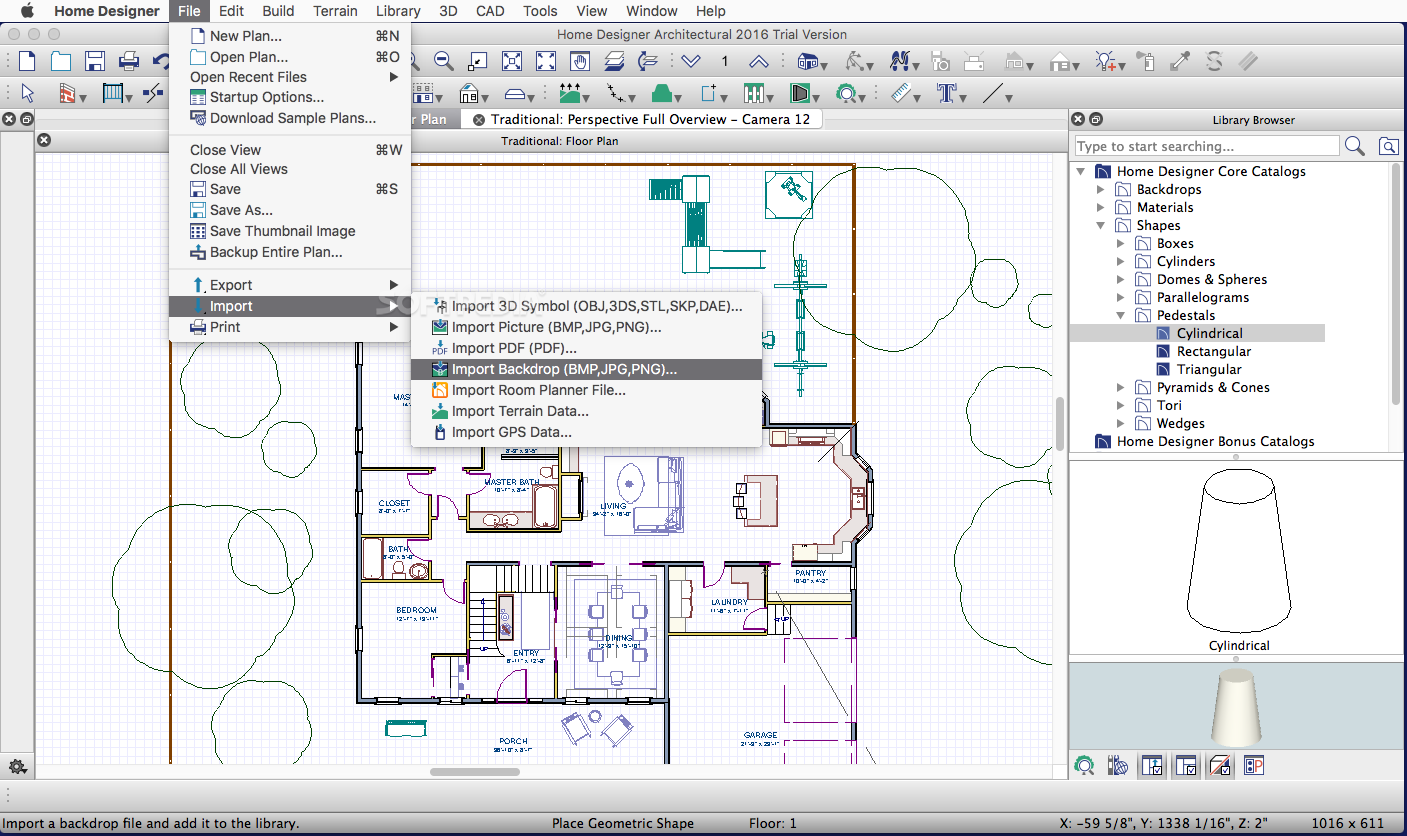Click the Print toolbar icon

[x=129, y=61]
